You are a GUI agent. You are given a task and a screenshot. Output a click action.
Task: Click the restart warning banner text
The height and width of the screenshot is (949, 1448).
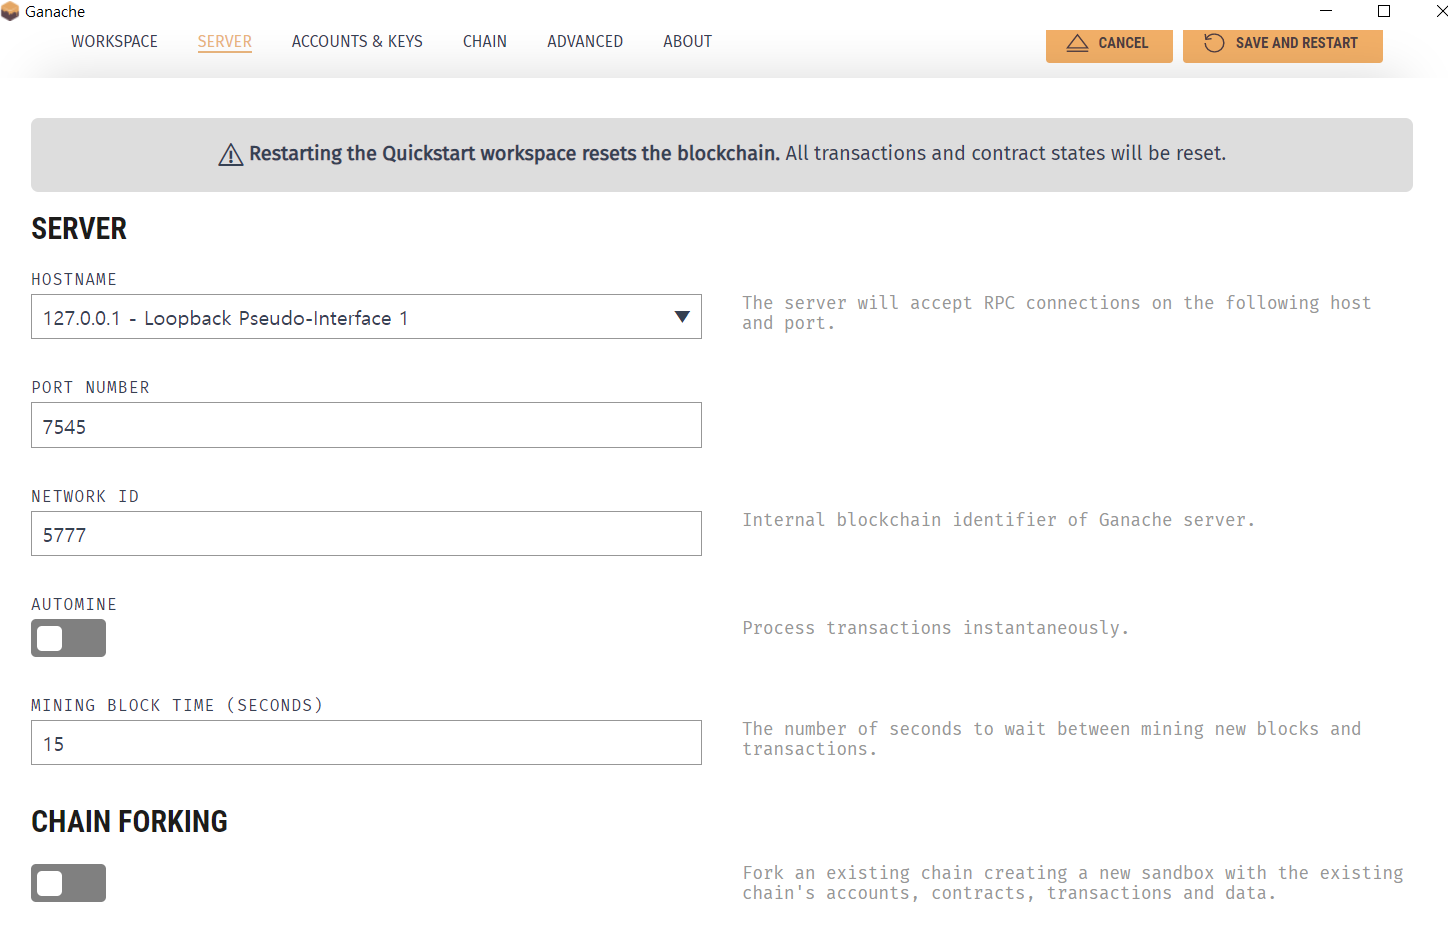pos(737,154)
